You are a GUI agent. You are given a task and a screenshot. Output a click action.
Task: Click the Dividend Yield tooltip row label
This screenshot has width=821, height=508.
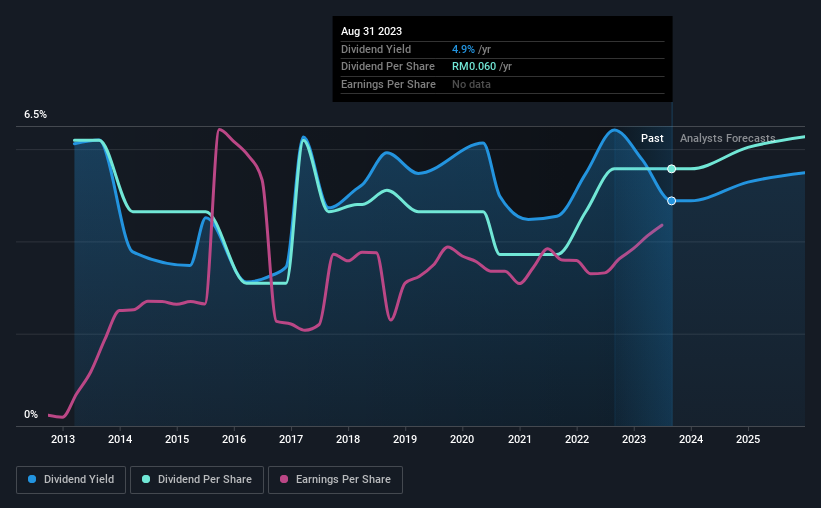[x=376, y=49]
